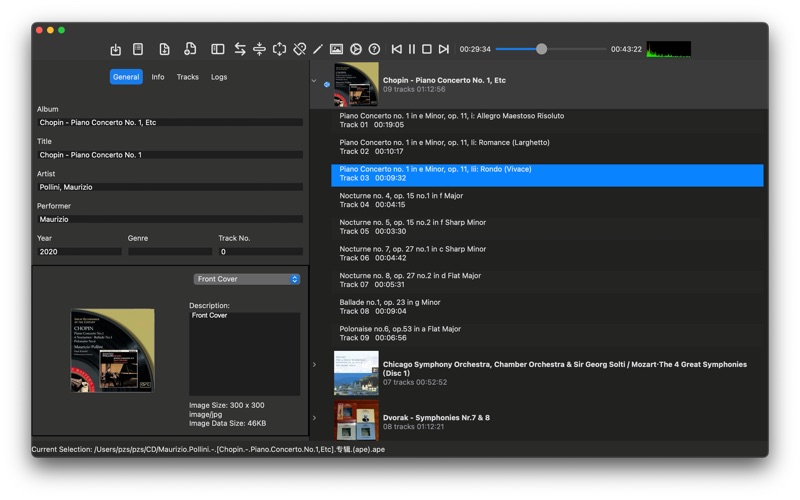Click the swap arrows toolbar icon
This screenshot has width=800, height=500.
240,49
